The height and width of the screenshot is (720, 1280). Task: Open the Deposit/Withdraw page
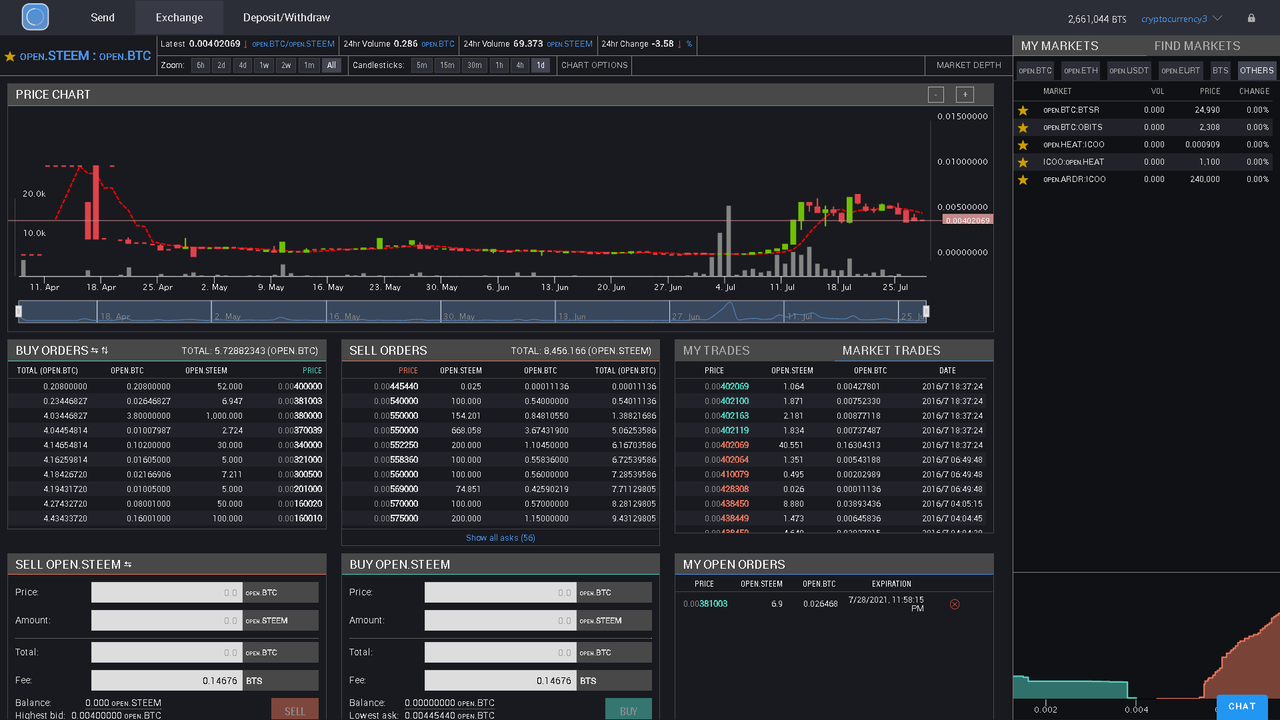click(286, 18)
